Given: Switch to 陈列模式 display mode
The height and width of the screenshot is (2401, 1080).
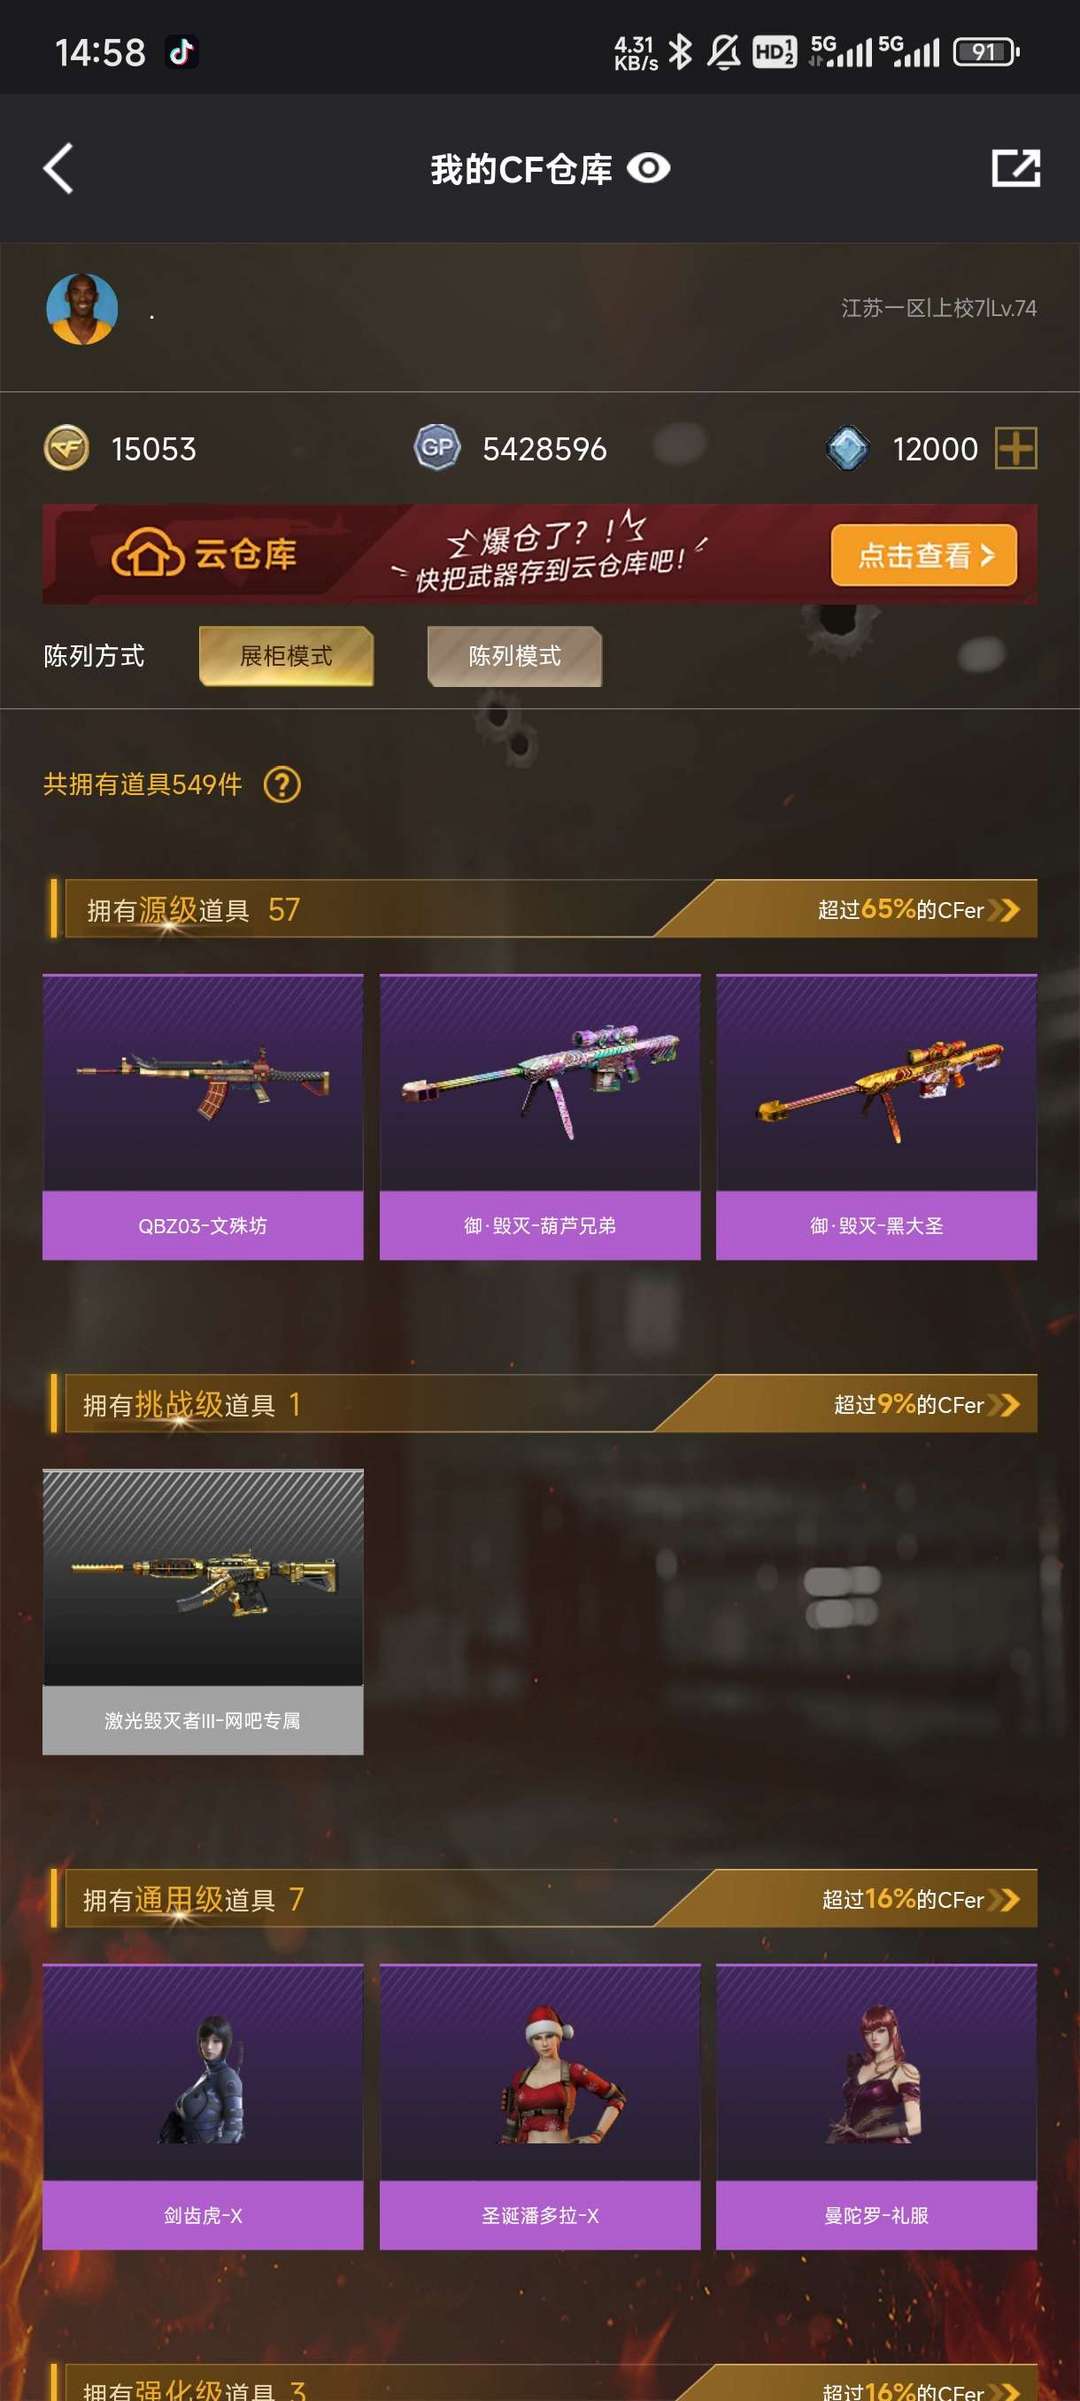Looking at the screenshot, I should point(514,656).
